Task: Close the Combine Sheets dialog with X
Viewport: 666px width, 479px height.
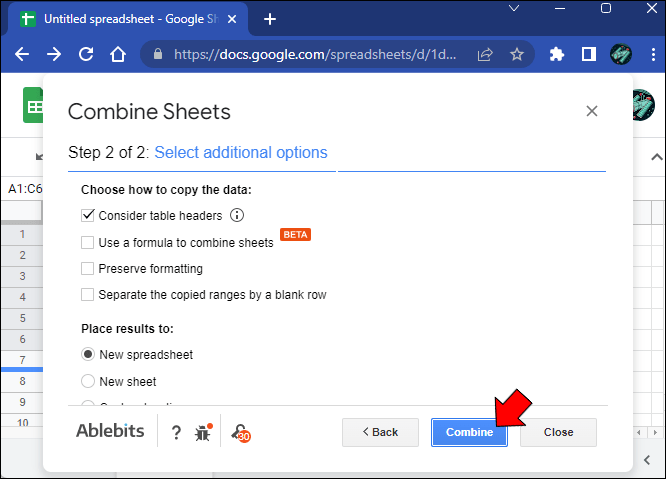Action: click(x=592, y=111)
